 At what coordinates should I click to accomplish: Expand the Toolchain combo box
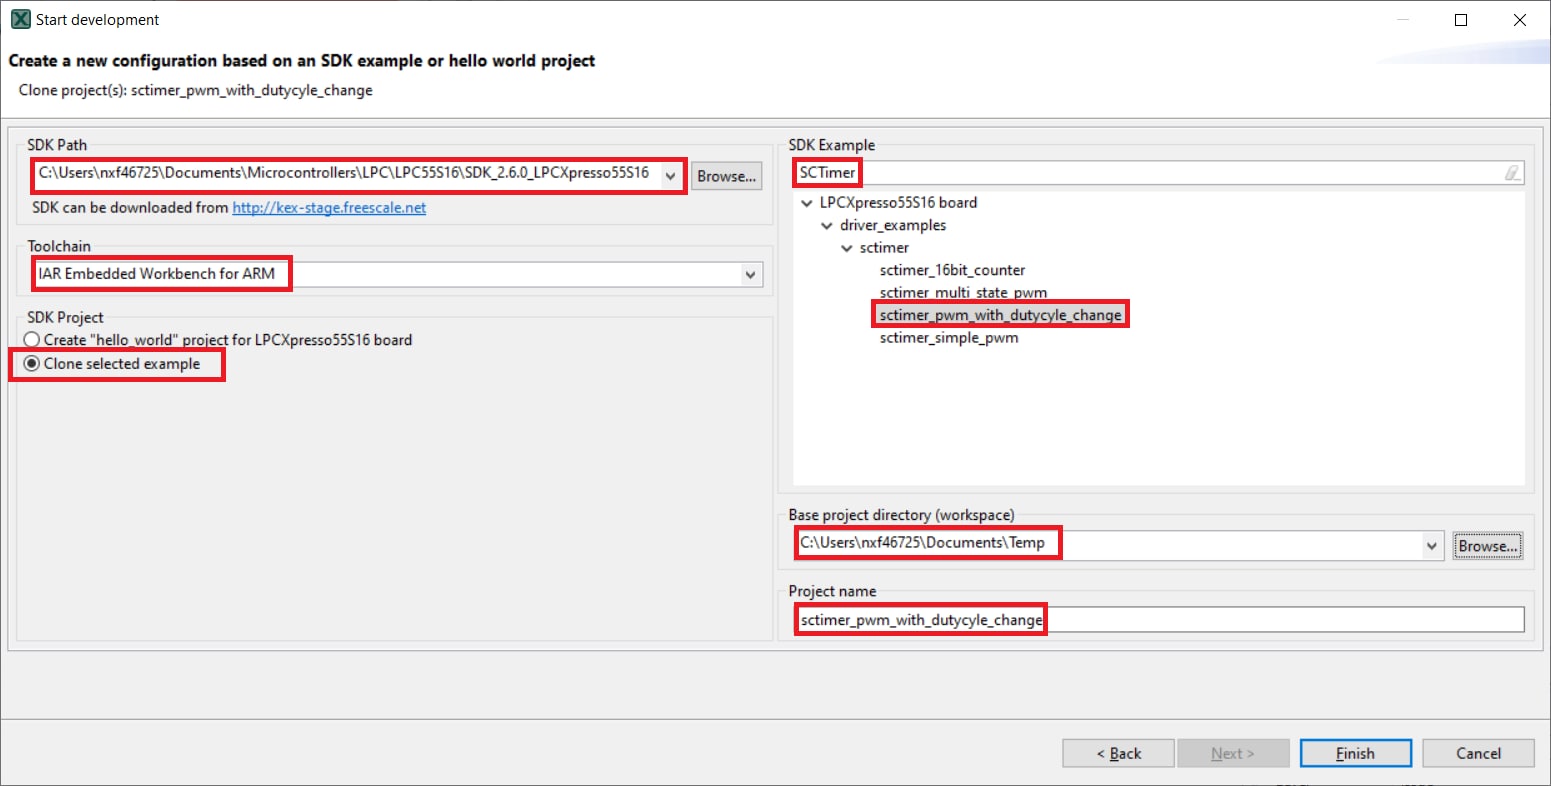[750, 274]
